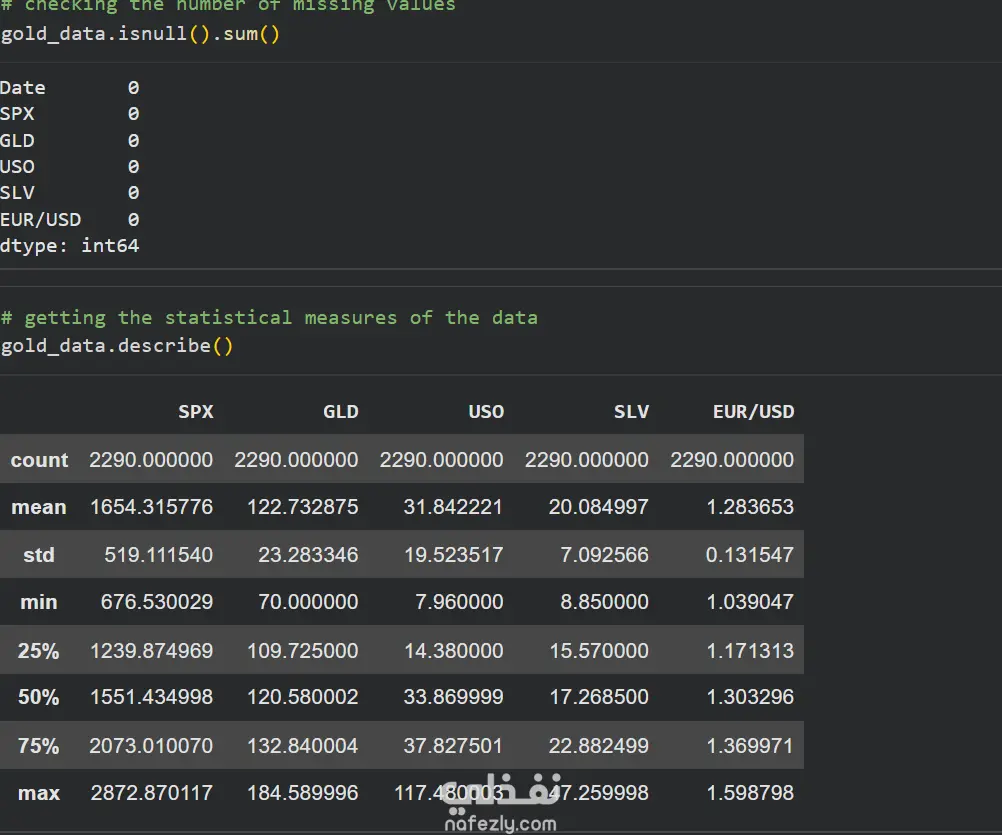Image resolution: width=1002 pixels, height=835 pixels.
Task: Select std EUR/USD value 0.131547
Action: click(750, 555)
